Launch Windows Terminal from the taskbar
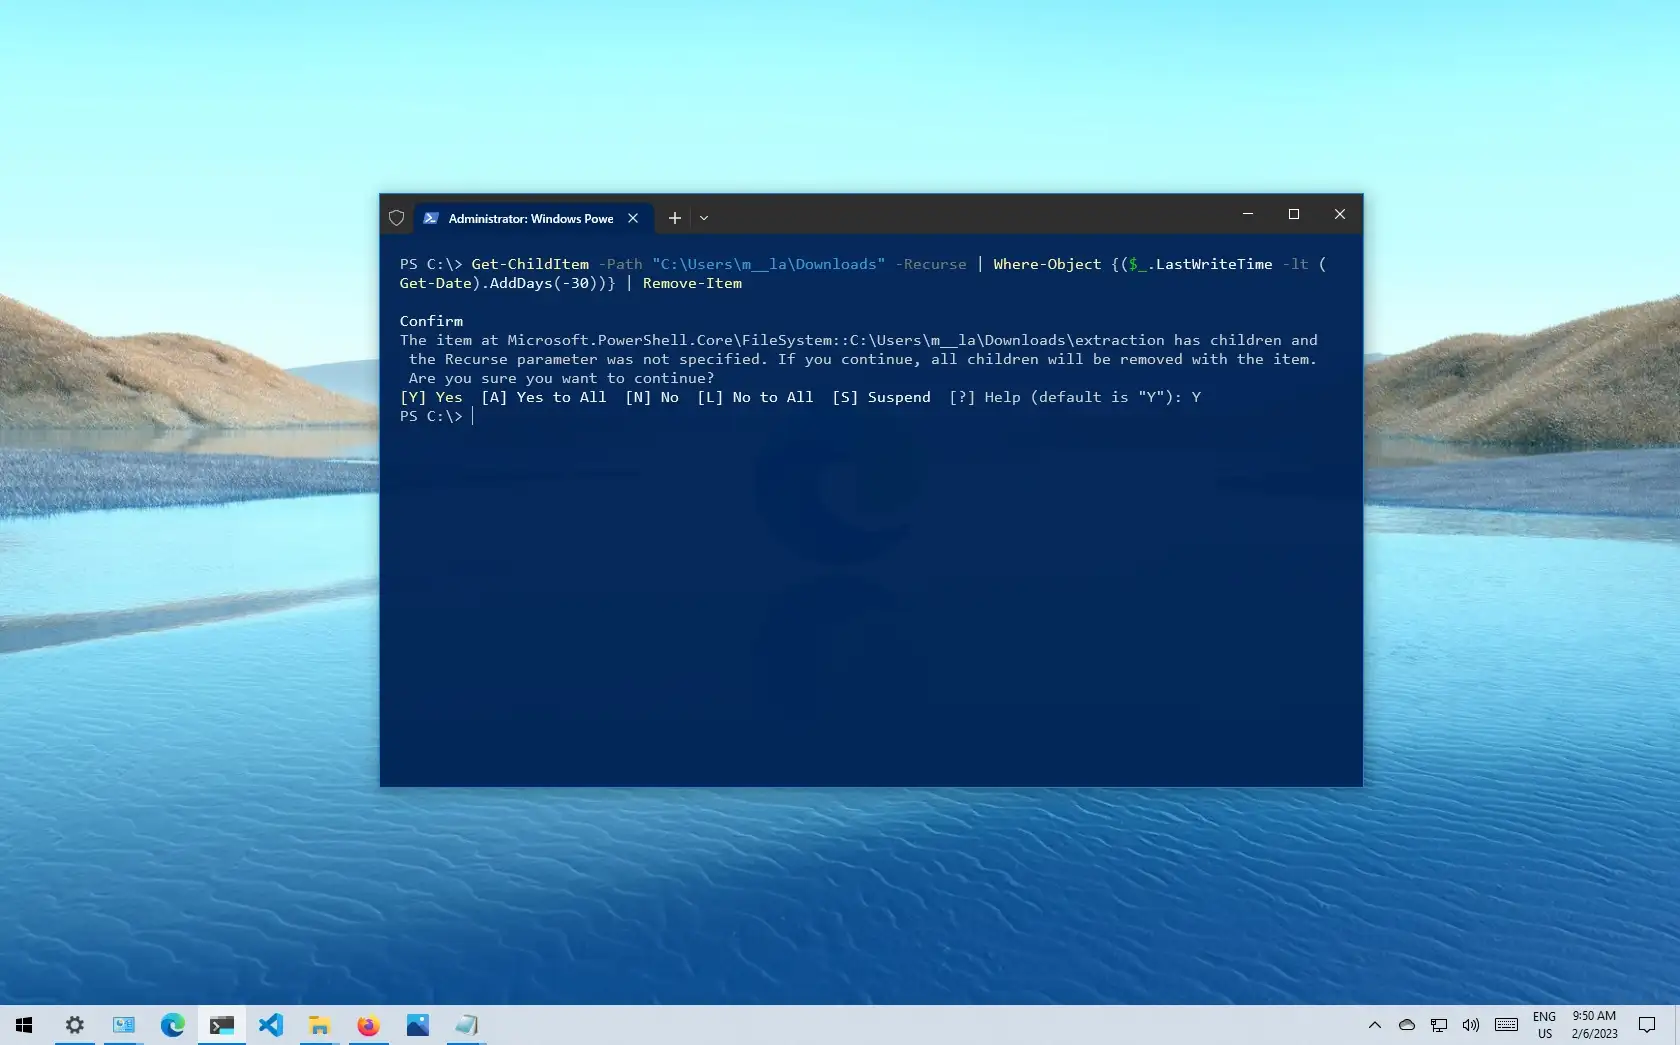The height and width of the screenshot is (1045, 1680). coord(222,1025)
